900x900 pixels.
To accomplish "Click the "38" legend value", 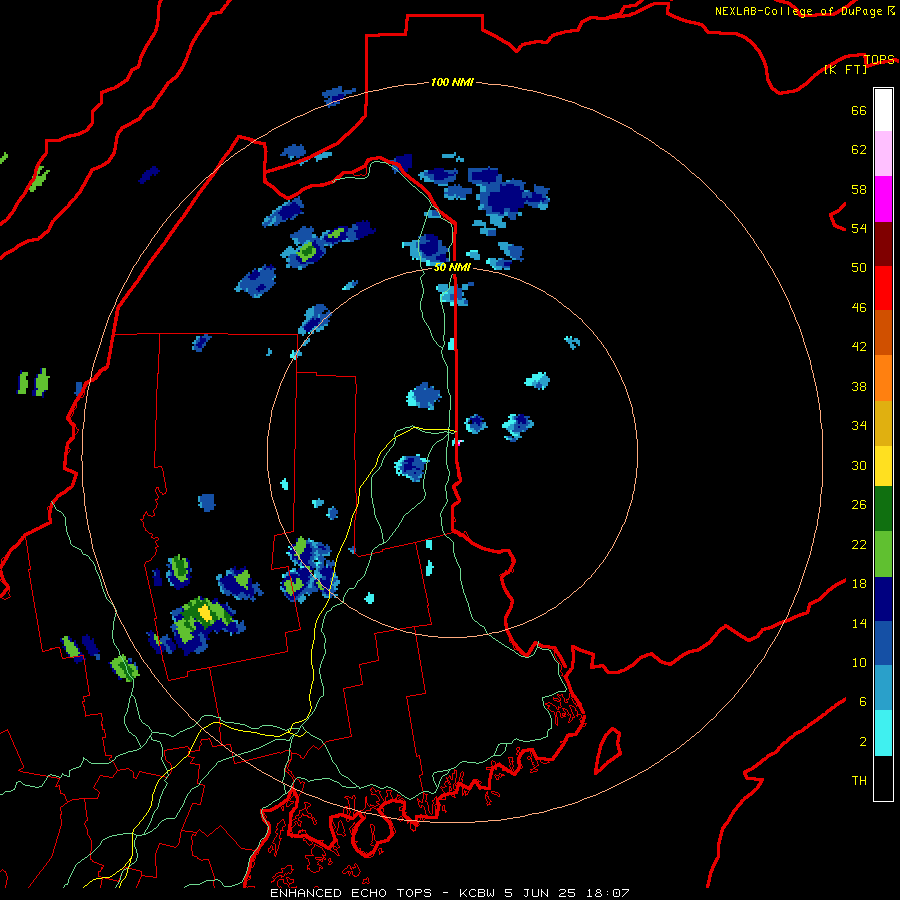I will pos(859,386).
